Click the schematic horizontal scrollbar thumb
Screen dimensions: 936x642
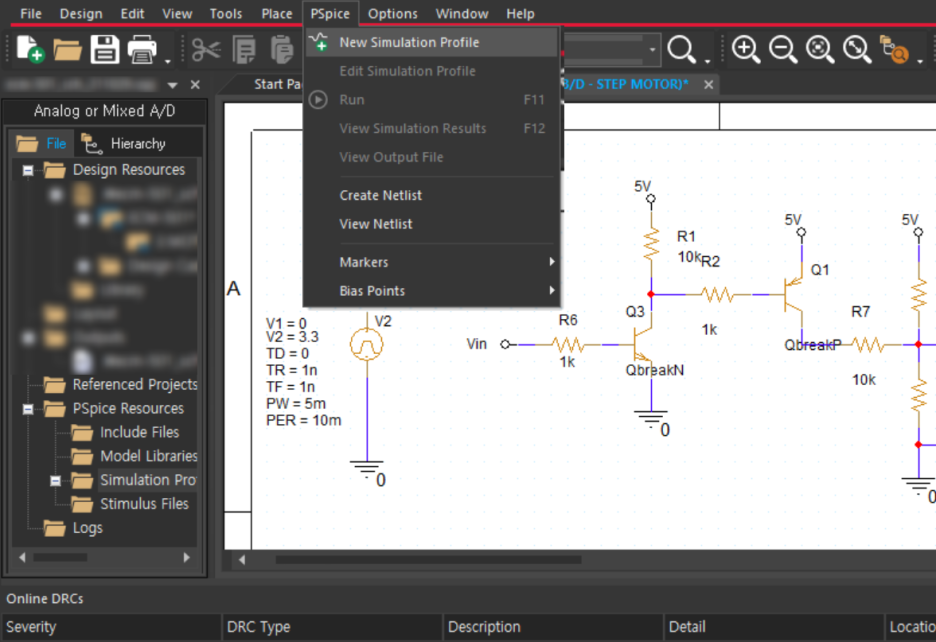(x=428, y=560)
